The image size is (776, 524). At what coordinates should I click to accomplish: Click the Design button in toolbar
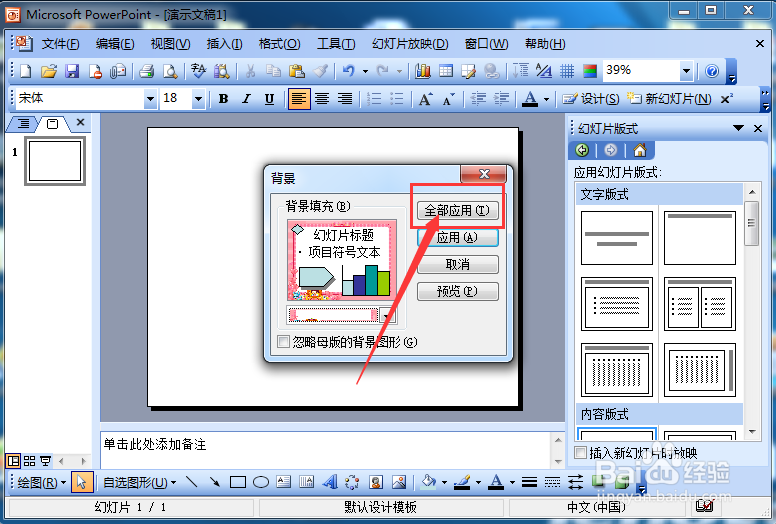point(591,99)
